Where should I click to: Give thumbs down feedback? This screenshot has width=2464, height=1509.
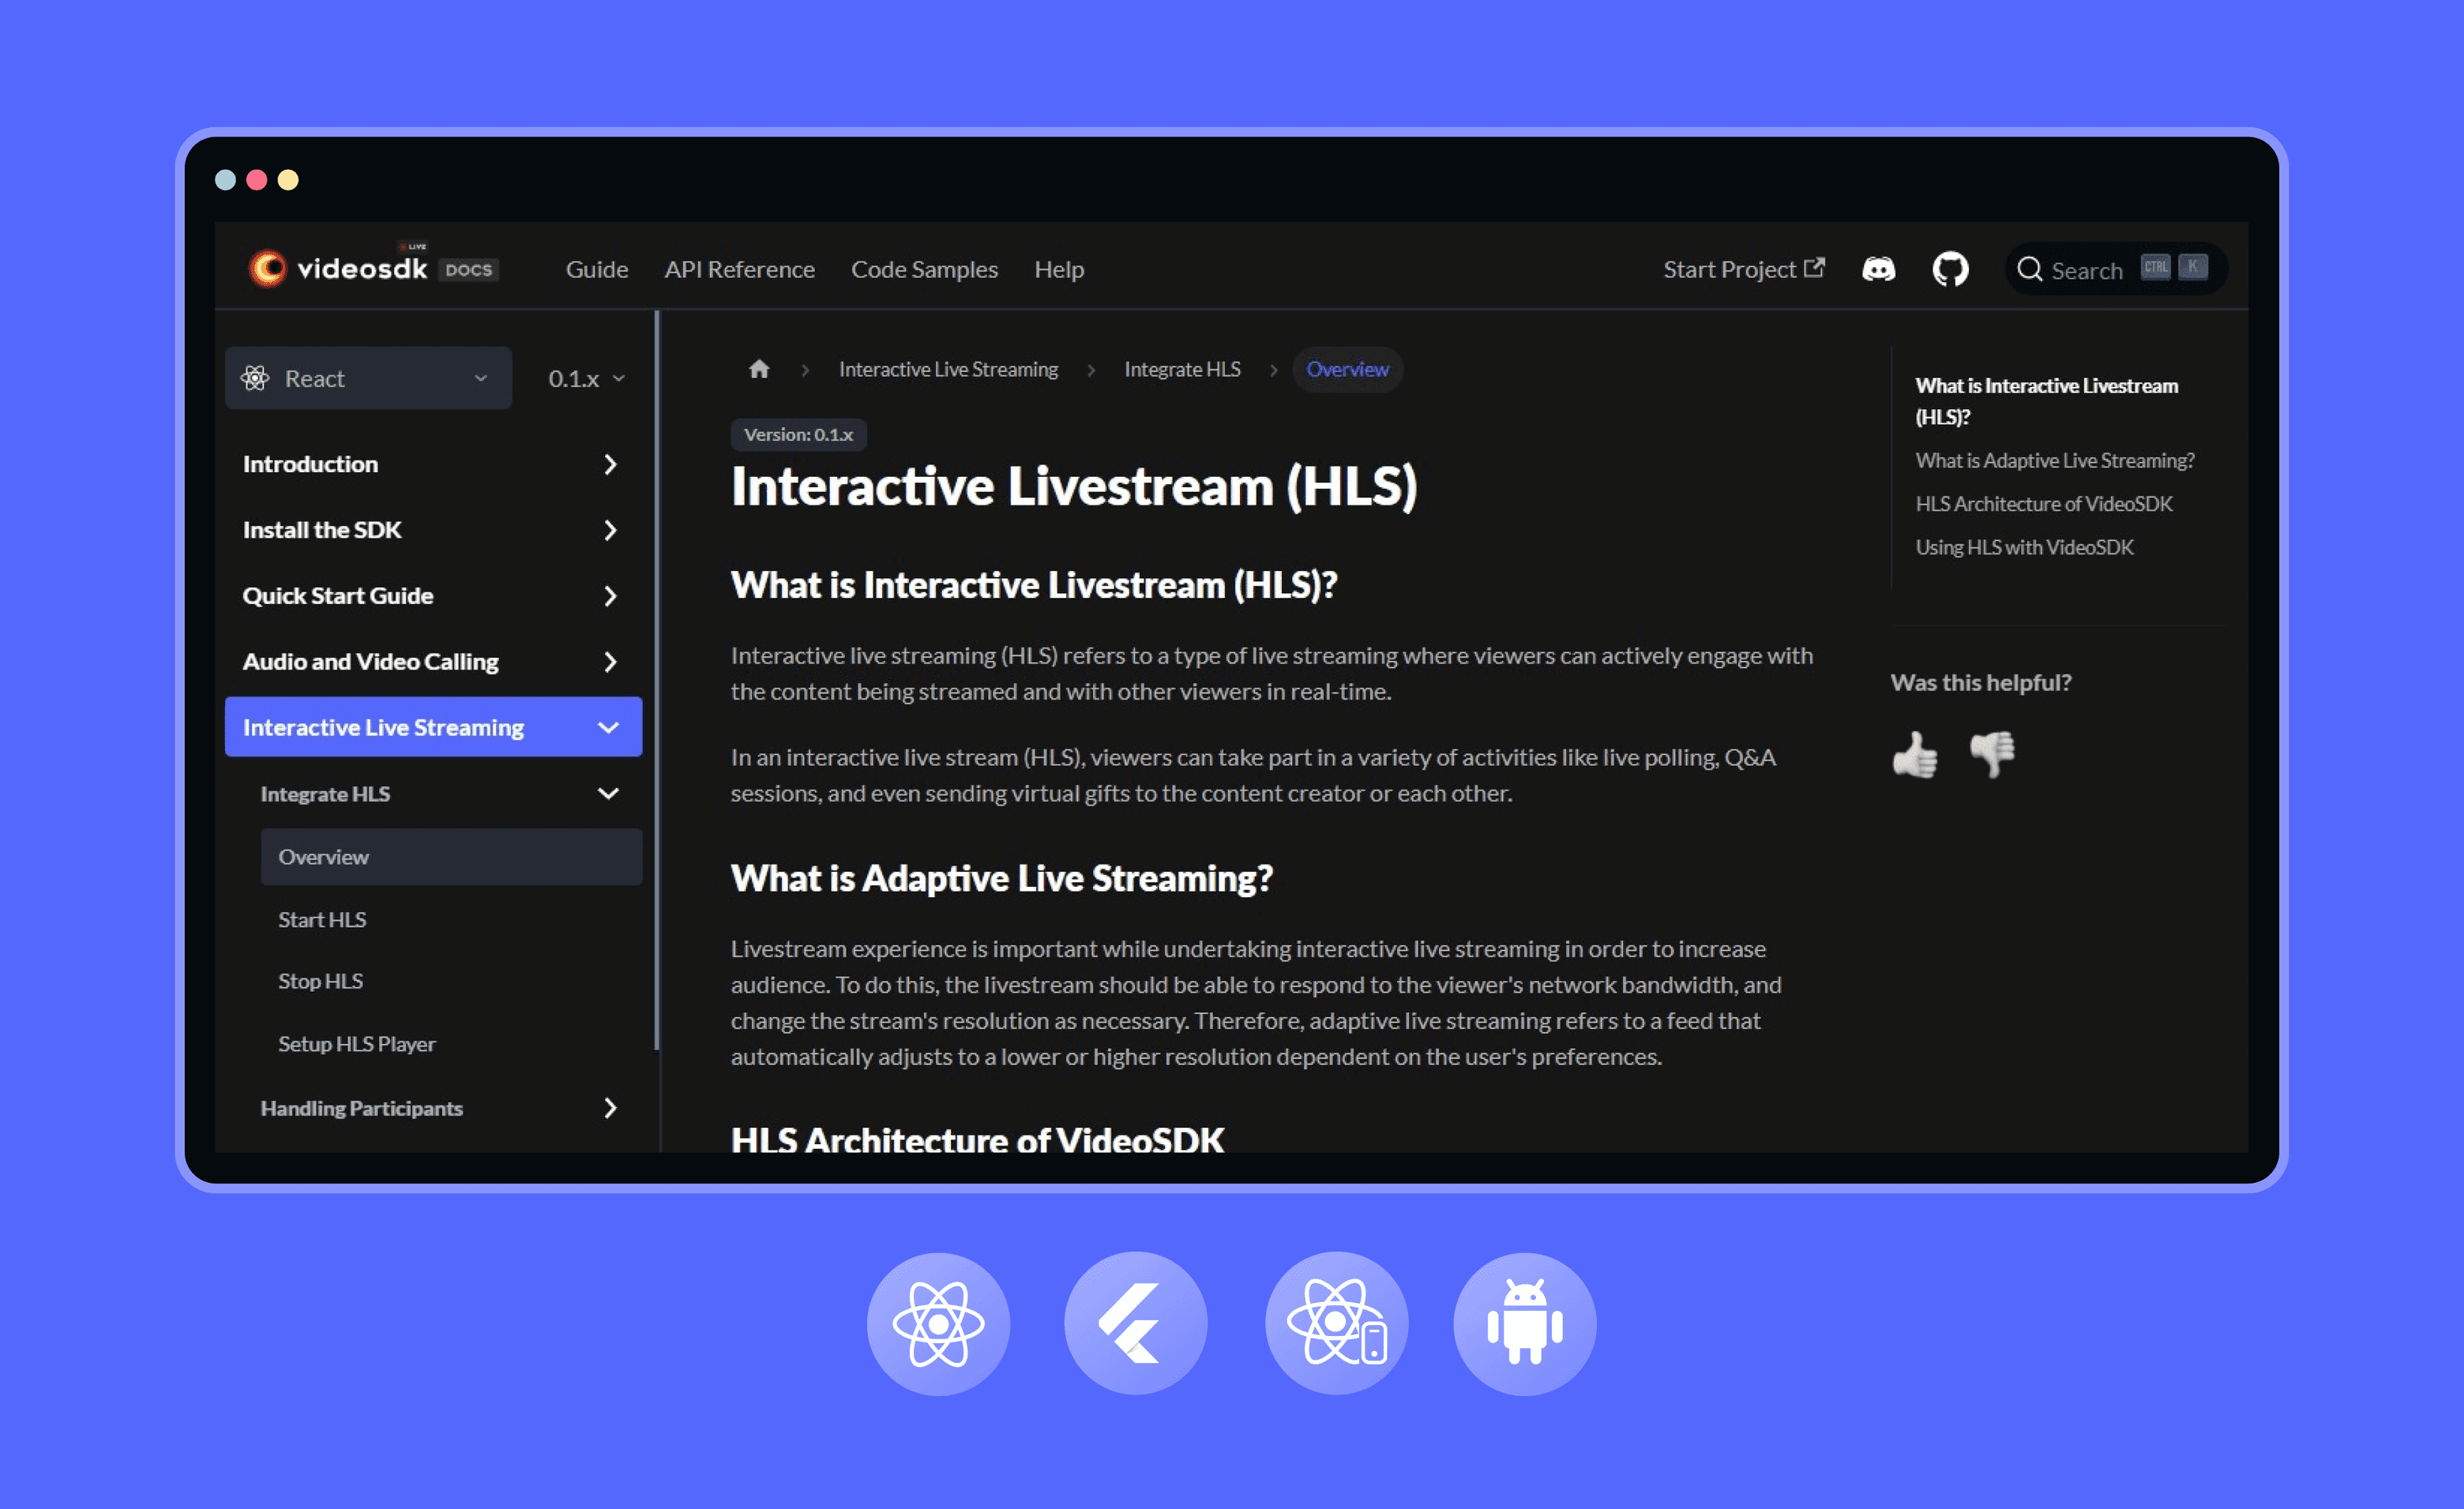click(1992, 754)
